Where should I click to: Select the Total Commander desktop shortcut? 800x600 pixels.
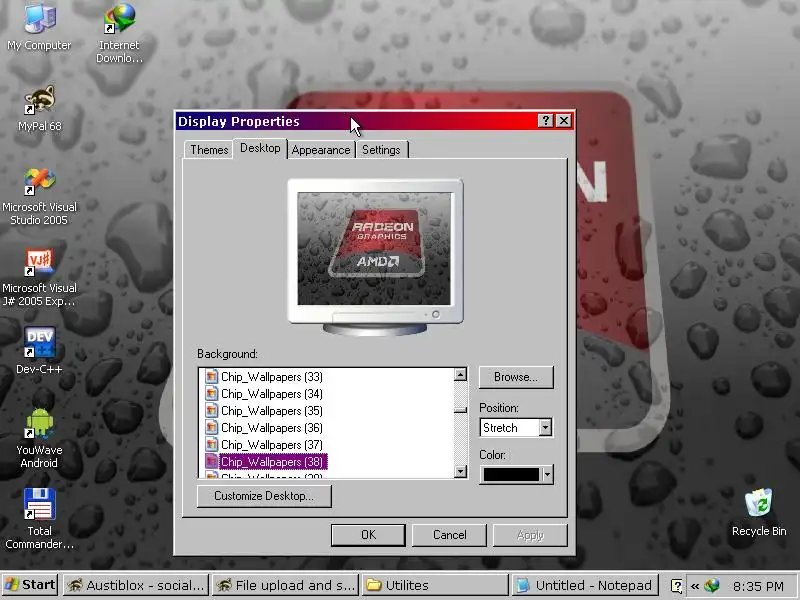point(39,518)
